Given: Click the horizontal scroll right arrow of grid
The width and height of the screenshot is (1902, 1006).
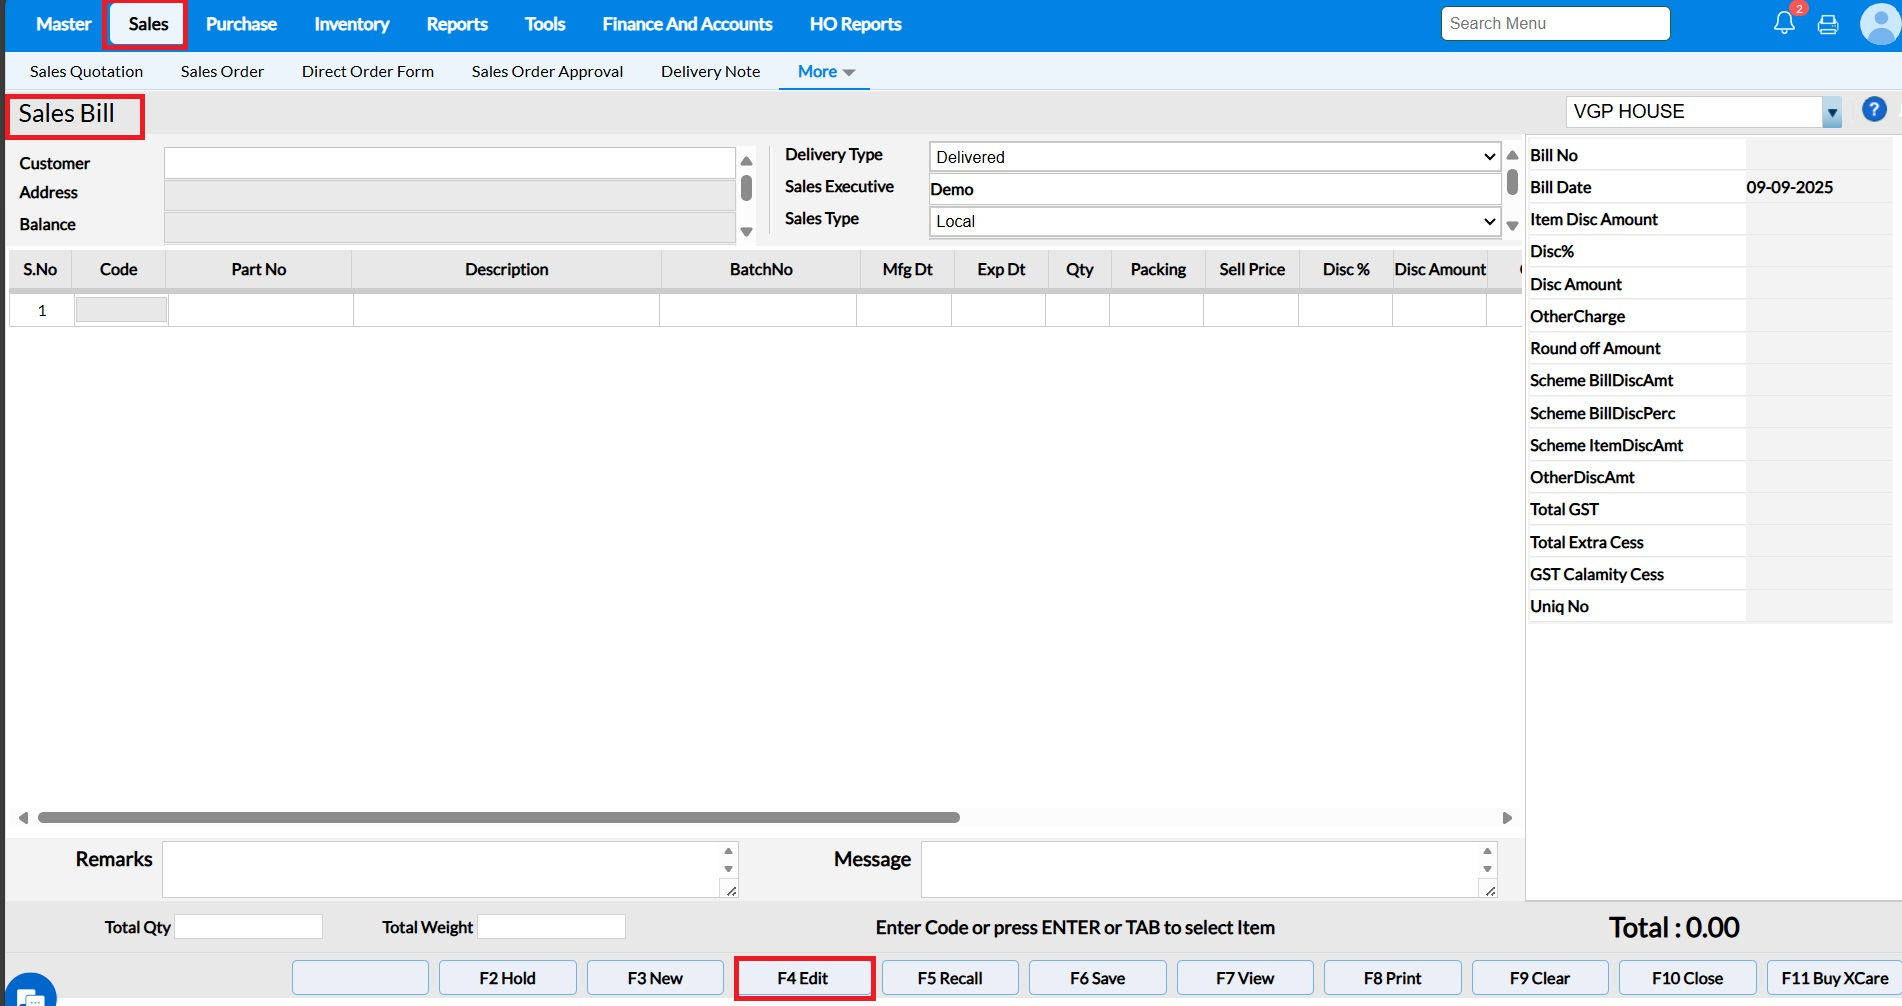Looking at the screenshot, I should (x=1507, y=818).
